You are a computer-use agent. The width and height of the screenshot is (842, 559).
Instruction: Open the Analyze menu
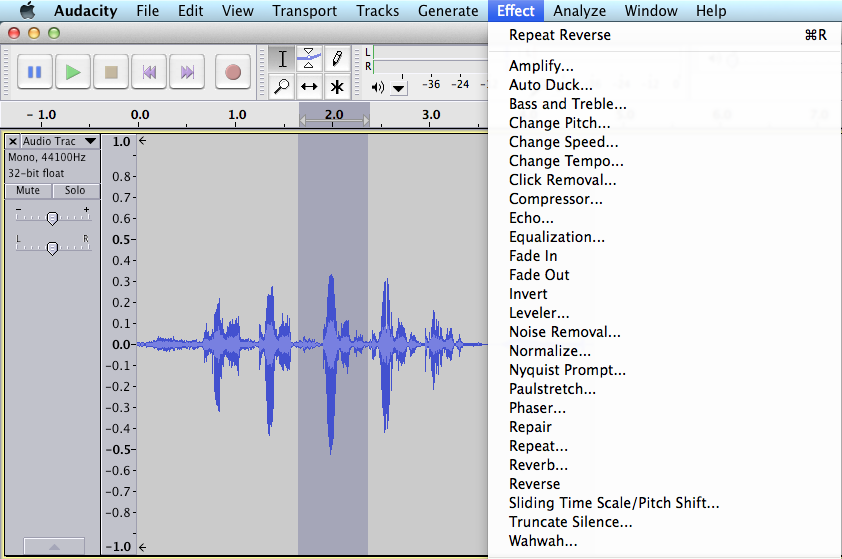pyautogui.click(x=579, y=11)
